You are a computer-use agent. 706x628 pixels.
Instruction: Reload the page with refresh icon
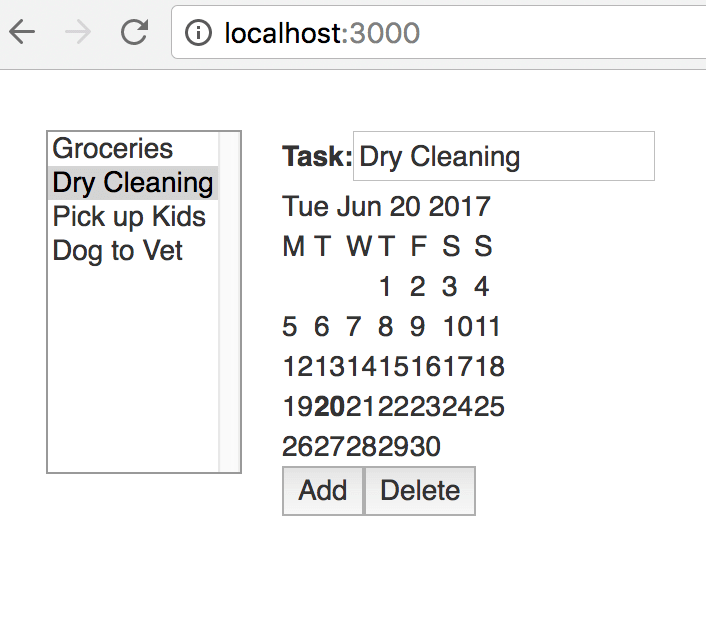(134, 33)
